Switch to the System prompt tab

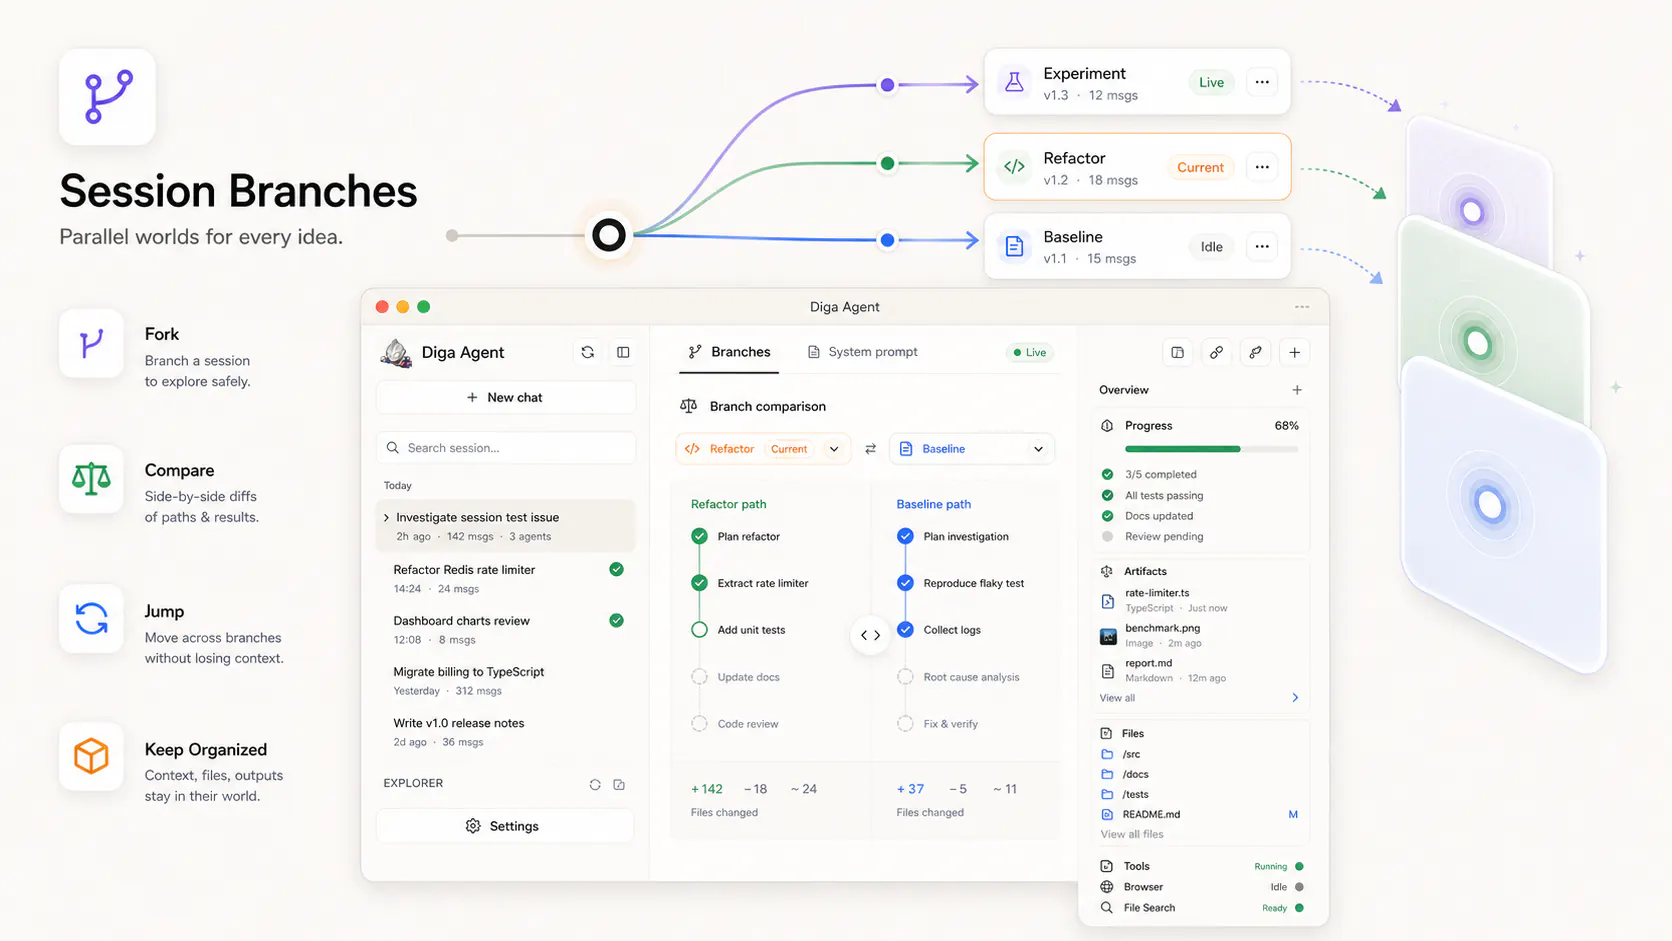[862, 352]
